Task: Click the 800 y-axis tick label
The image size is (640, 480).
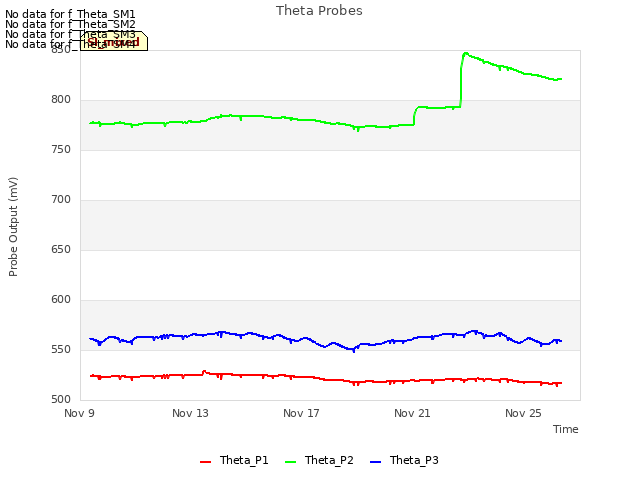Action: point(61,100)
